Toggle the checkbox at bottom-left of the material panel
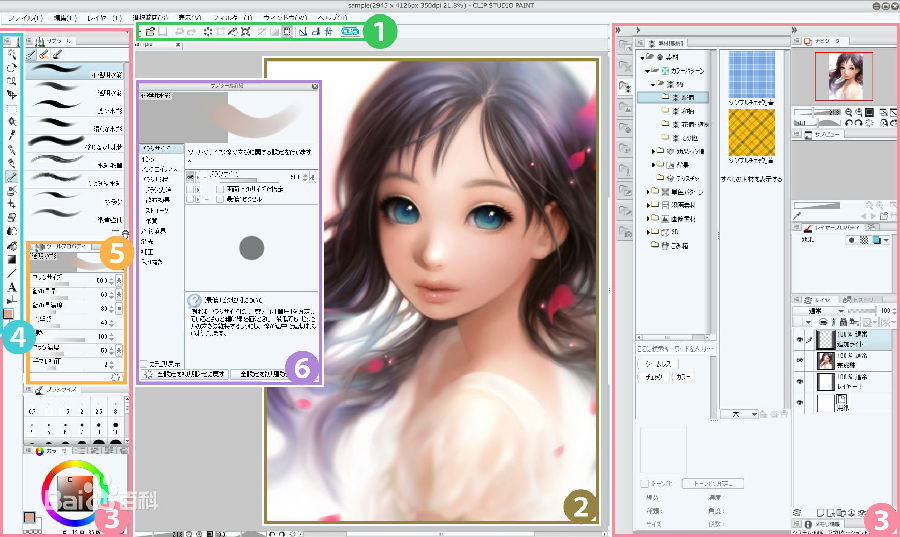The height and width of the screenshot is (537, 900). coord(645,482)
